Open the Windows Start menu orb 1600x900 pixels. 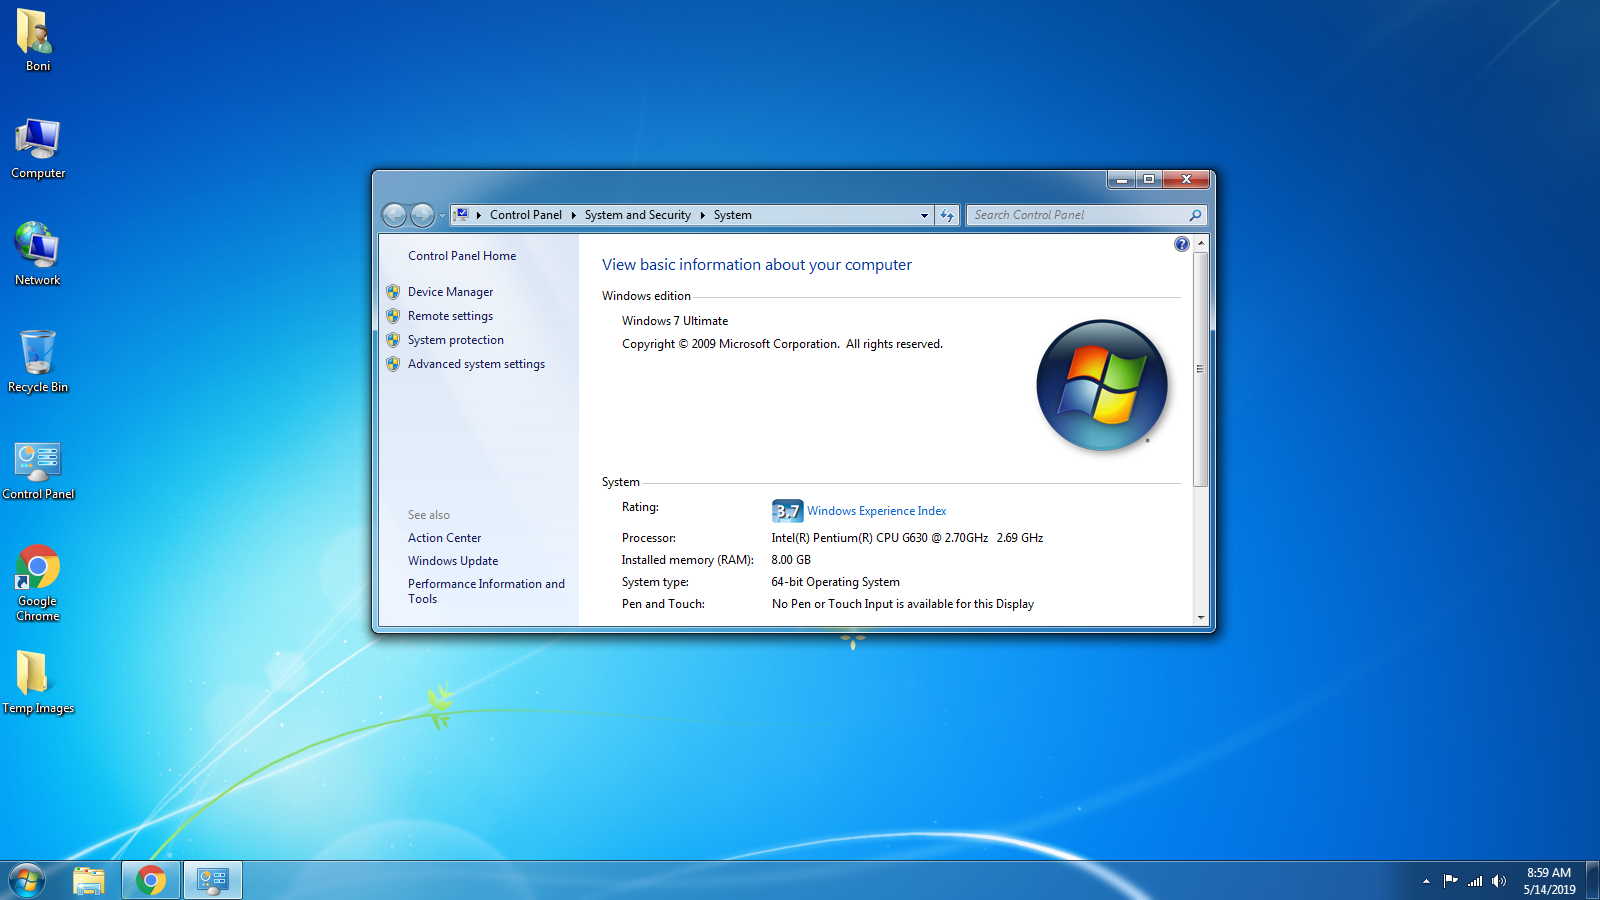(x=27, y=880)
